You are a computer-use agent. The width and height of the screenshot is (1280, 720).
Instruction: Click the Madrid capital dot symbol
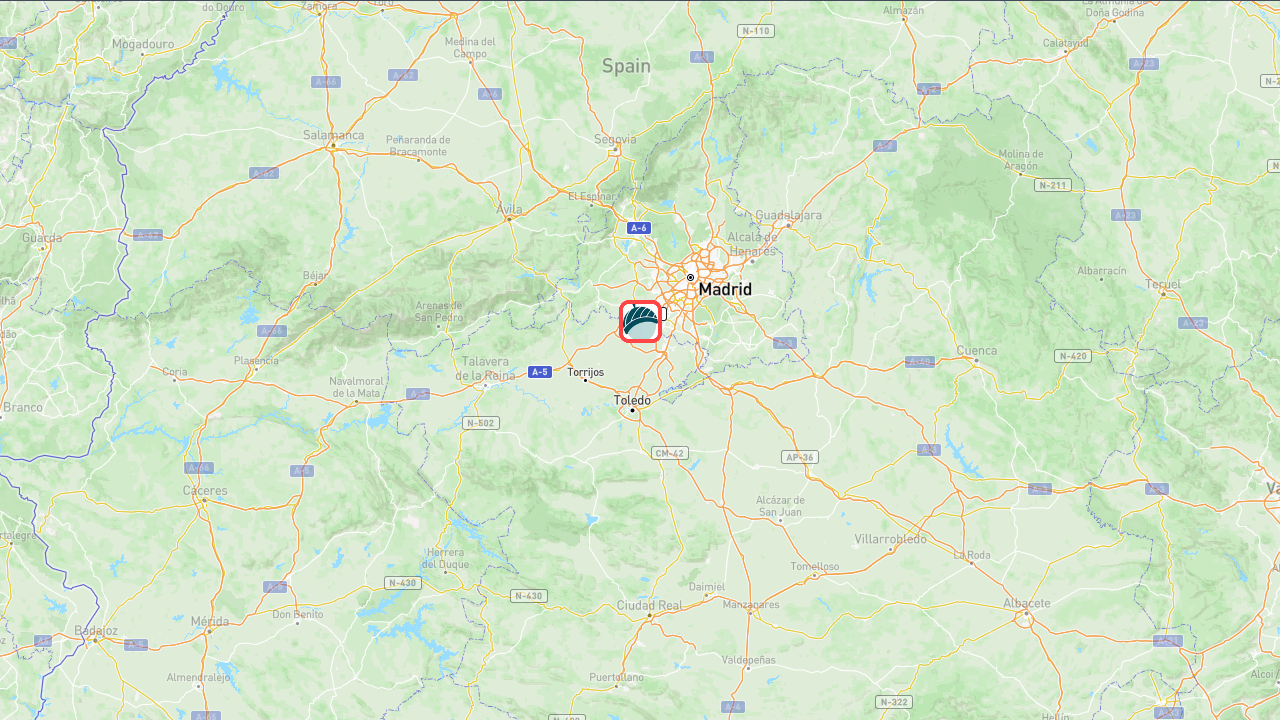coord(690,277)
